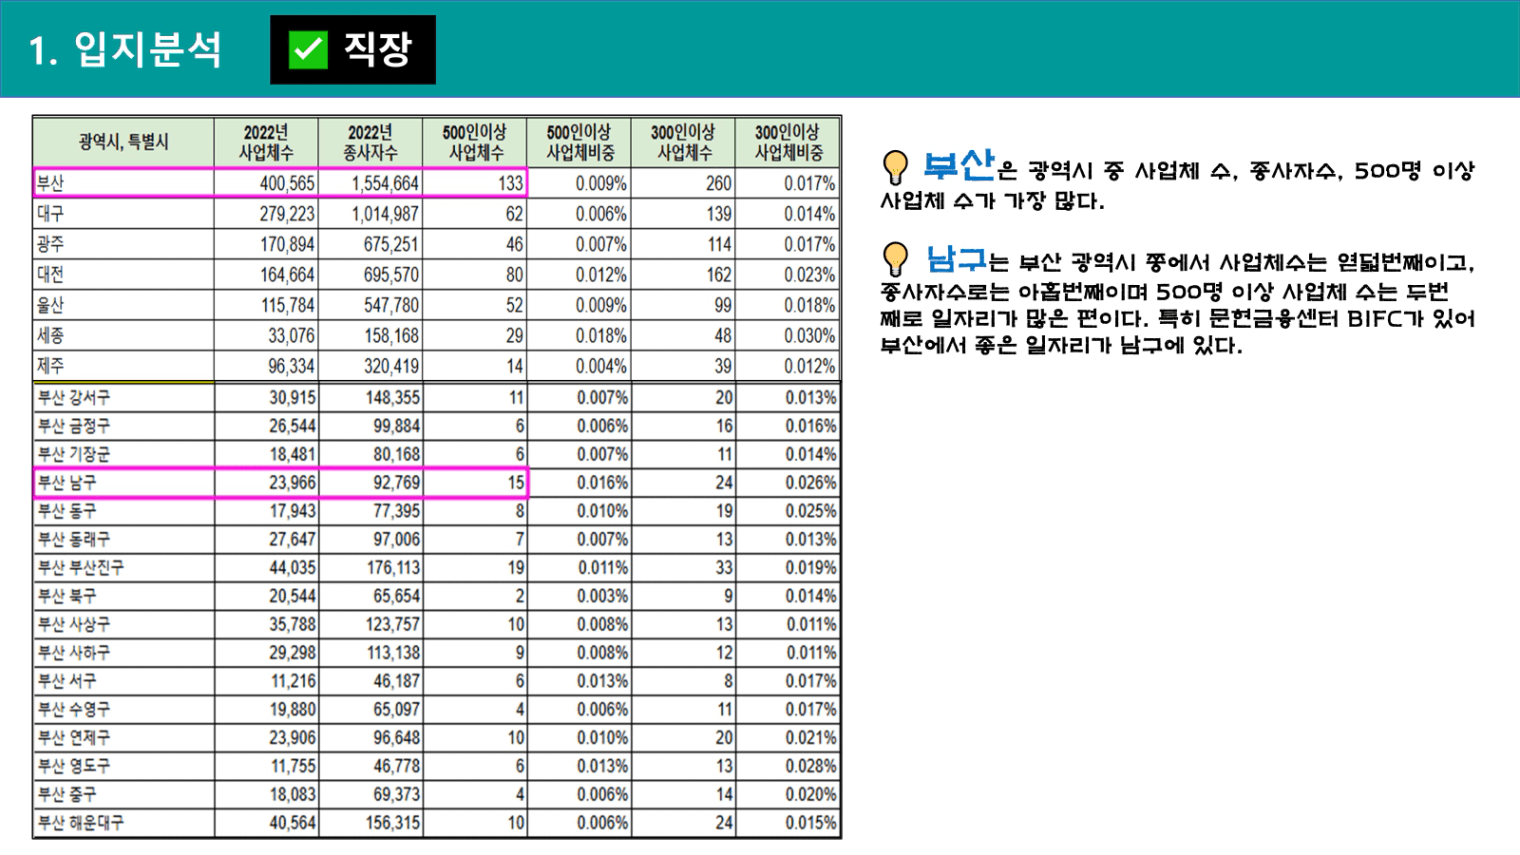Screen dimensions: 1520x855
Task: Select the 광주 row label
Action: click(x=51, y=244)
